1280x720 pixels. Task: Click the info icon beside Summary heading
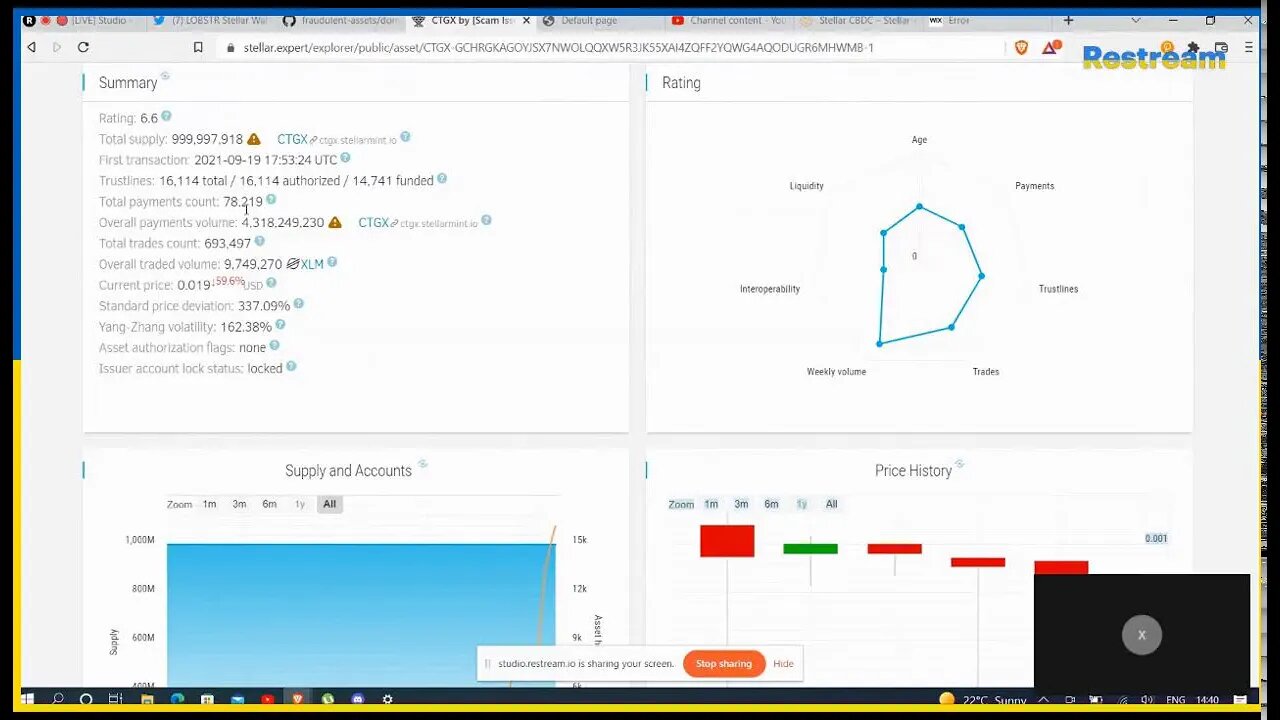point(165,76)
